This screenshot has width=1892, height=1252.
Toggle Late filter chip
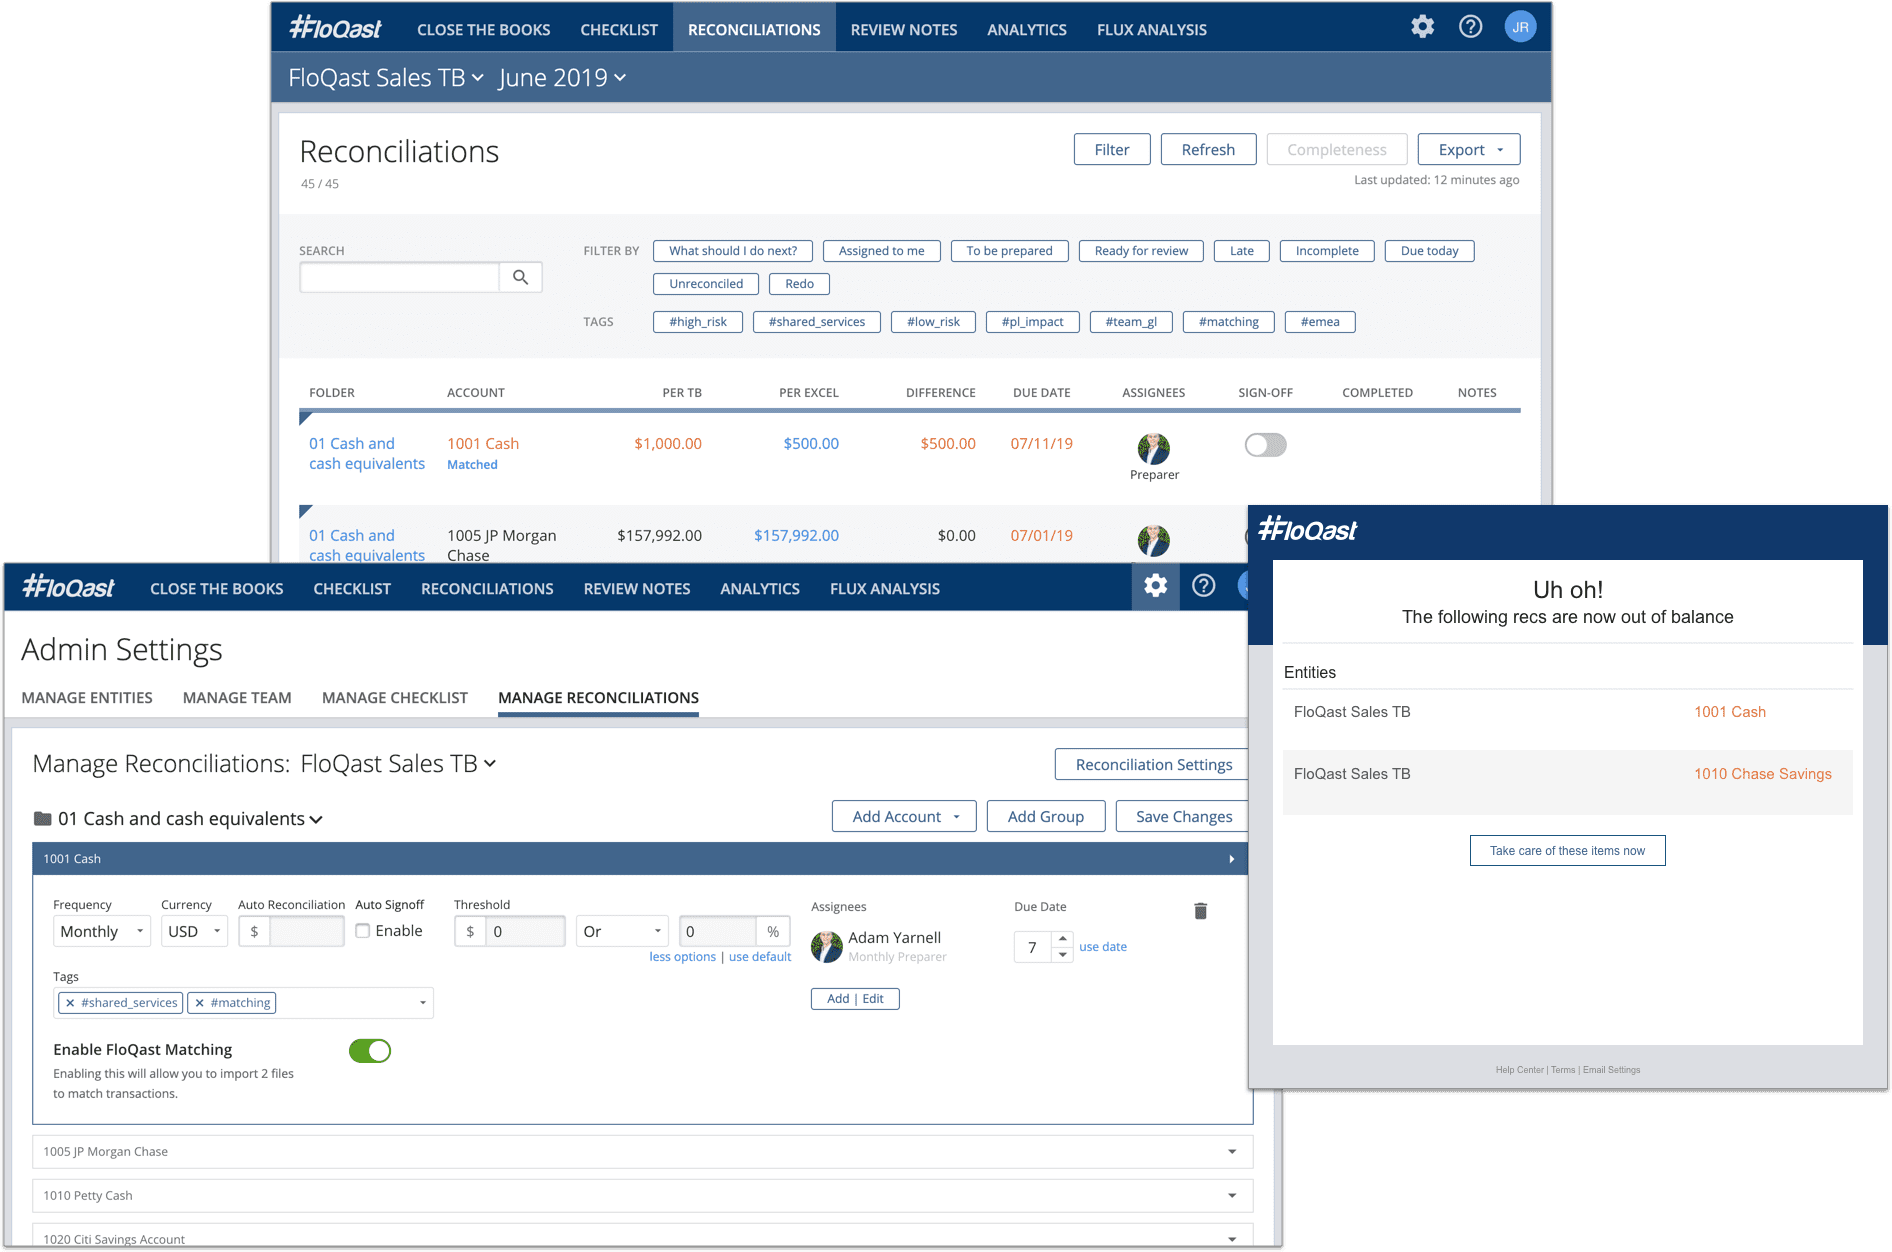1242,251
